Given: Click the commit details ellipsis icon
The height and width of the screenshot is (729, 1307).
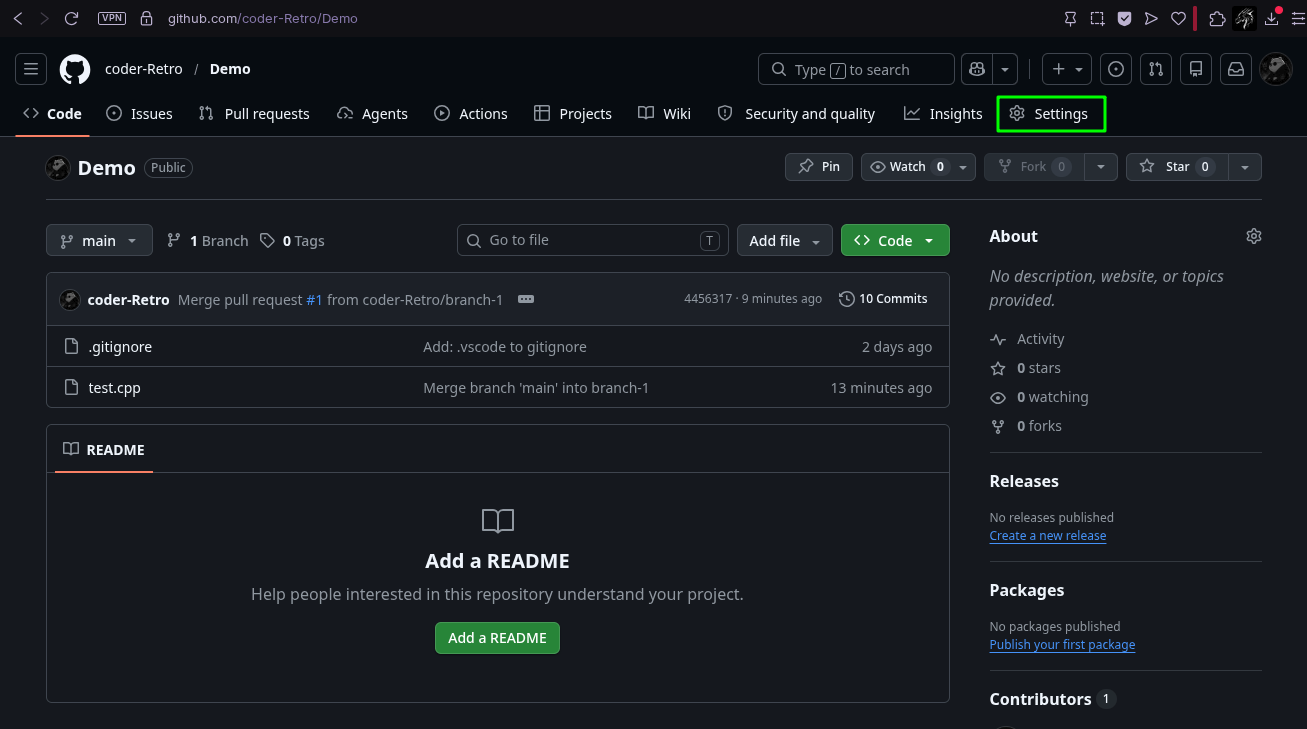Looking at the screenshot, I should [526, 299].
